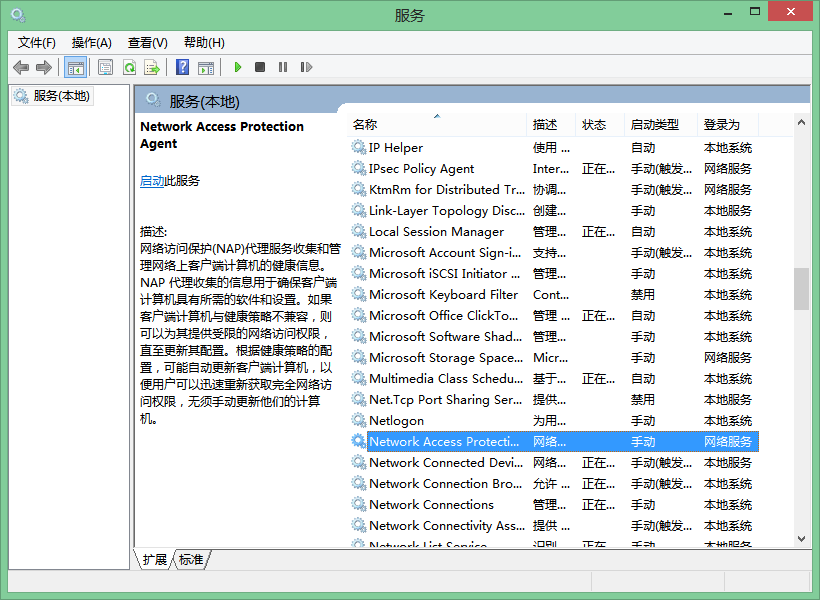Select 服务(本地) tree node

[52, 96]
